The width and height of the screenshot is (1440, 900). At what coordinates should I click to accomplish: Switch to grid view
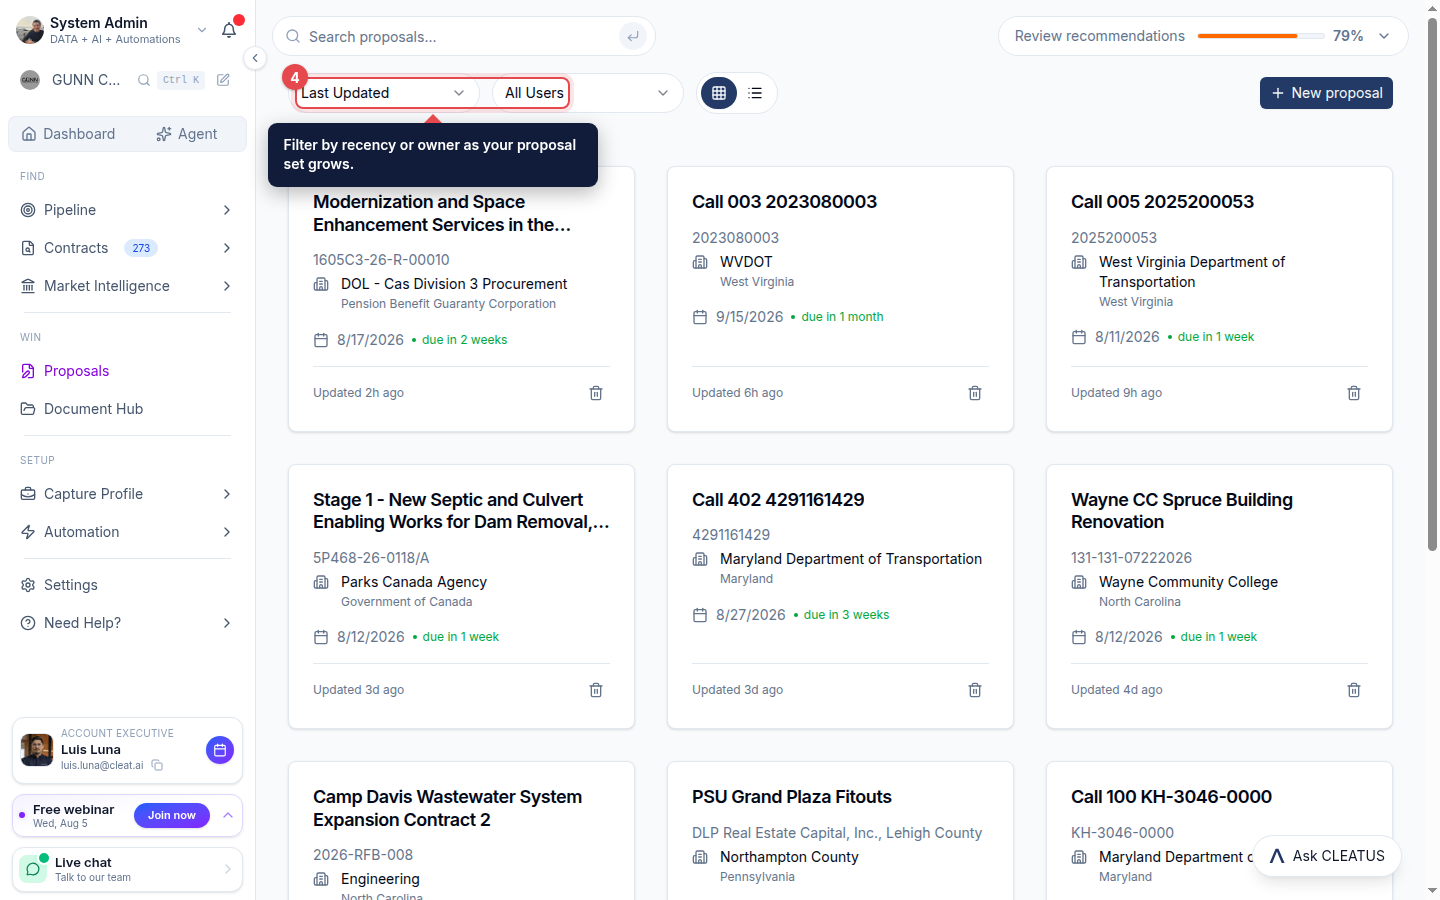click(719, 93)
